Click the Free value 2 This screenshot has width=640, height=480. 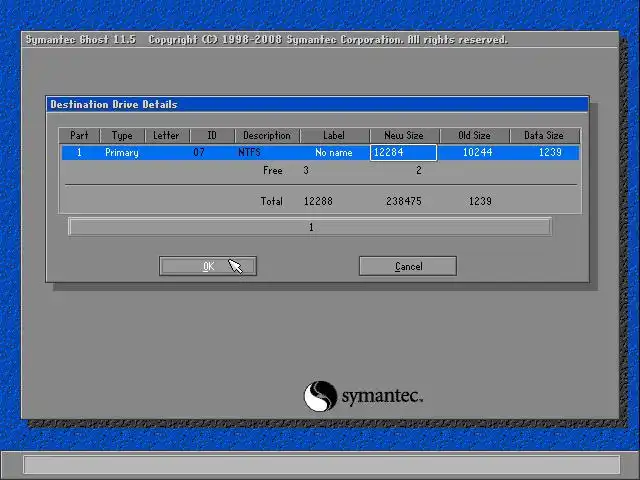click(x=419, y=171)
